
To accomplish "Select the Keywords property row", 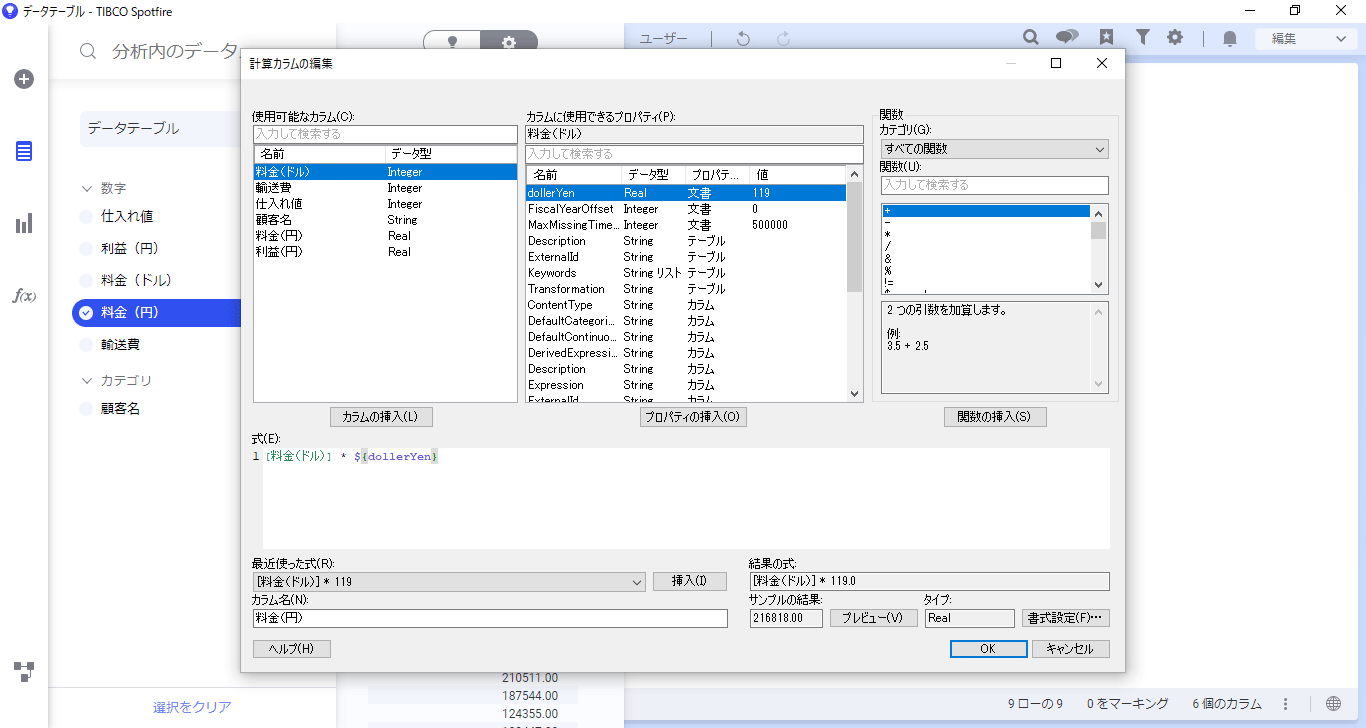I will 686,273.
